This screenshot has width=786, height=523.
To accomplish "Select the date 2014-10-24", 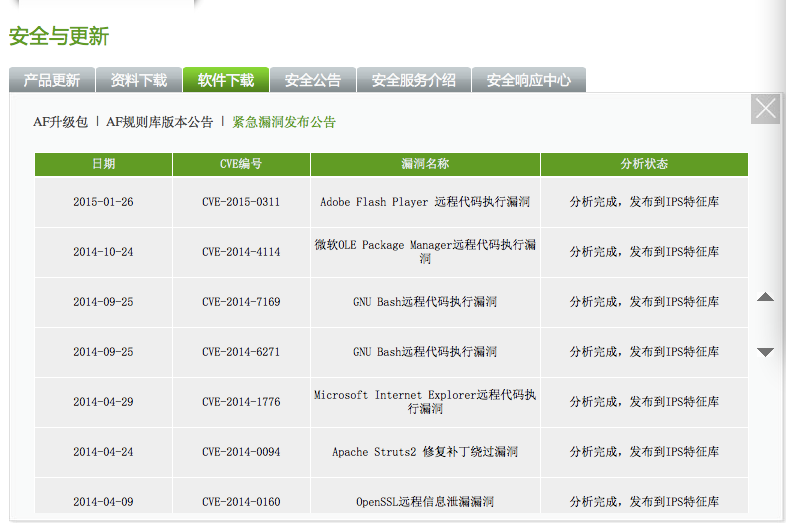I will coord(103,252).
